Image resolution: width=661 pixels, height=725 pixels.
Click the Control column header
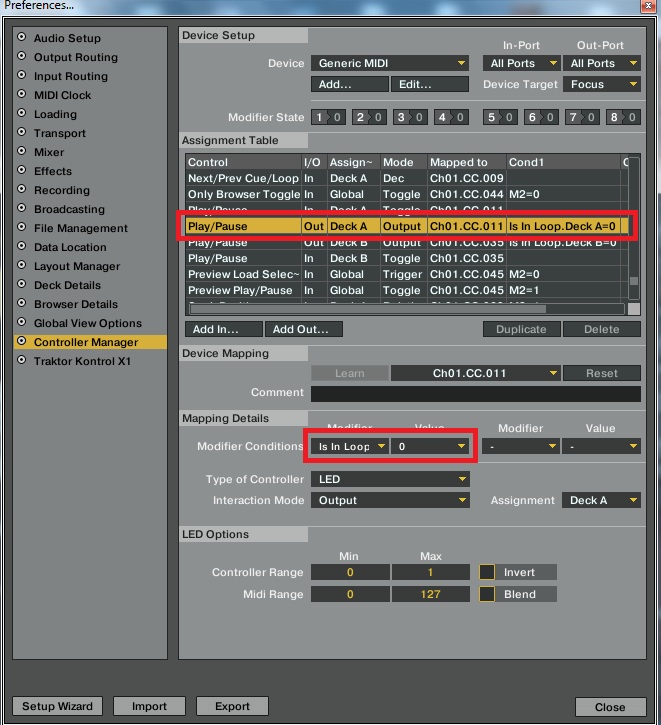coord(244,162)
